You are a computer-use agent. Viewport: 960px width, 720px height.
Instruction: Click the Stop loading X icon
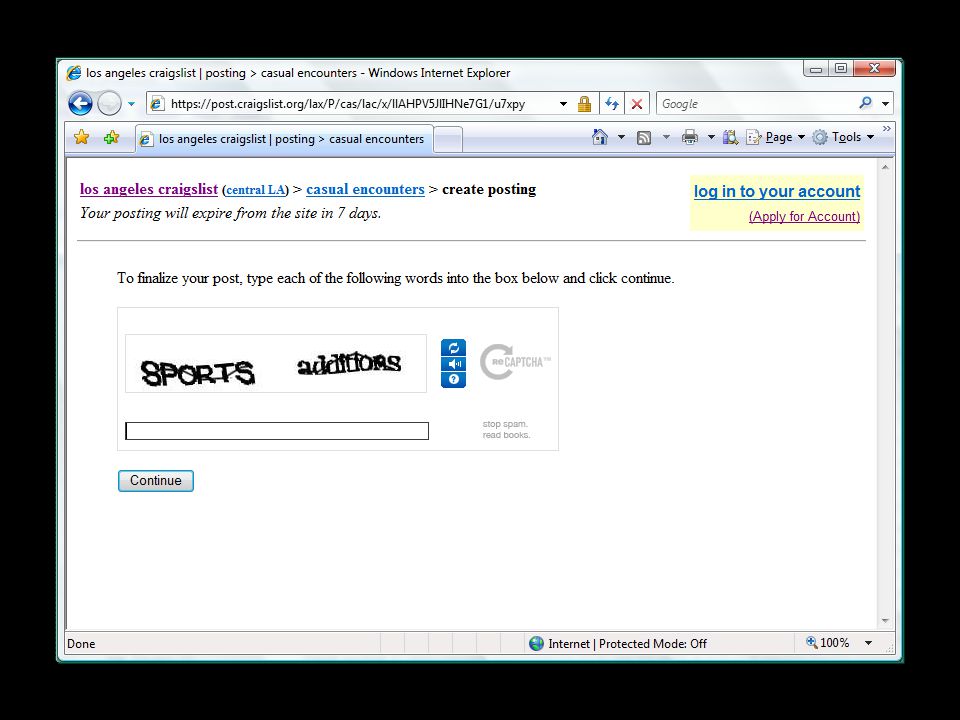click(637, 104)
